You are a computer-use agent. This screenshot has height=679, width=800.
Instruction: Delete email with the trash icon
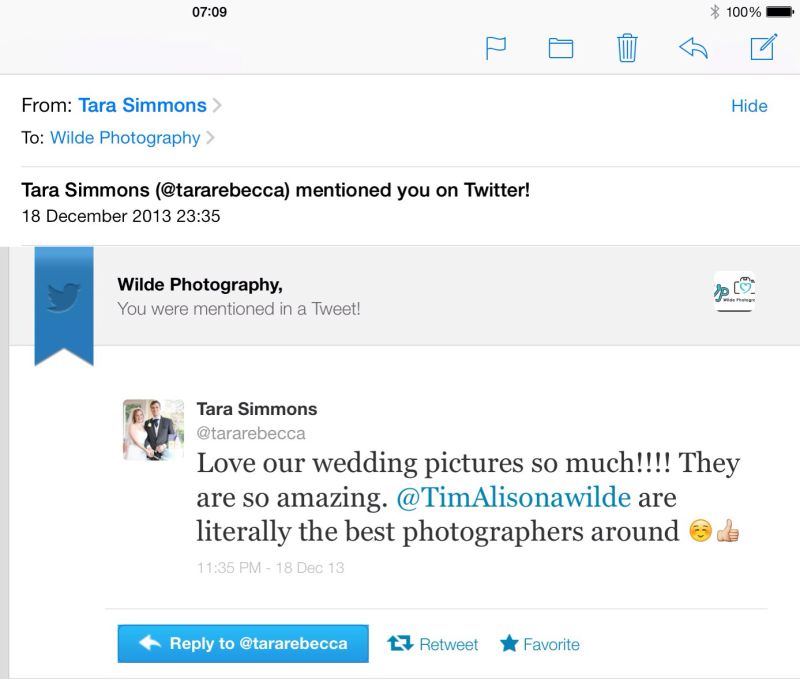(627, 48)
